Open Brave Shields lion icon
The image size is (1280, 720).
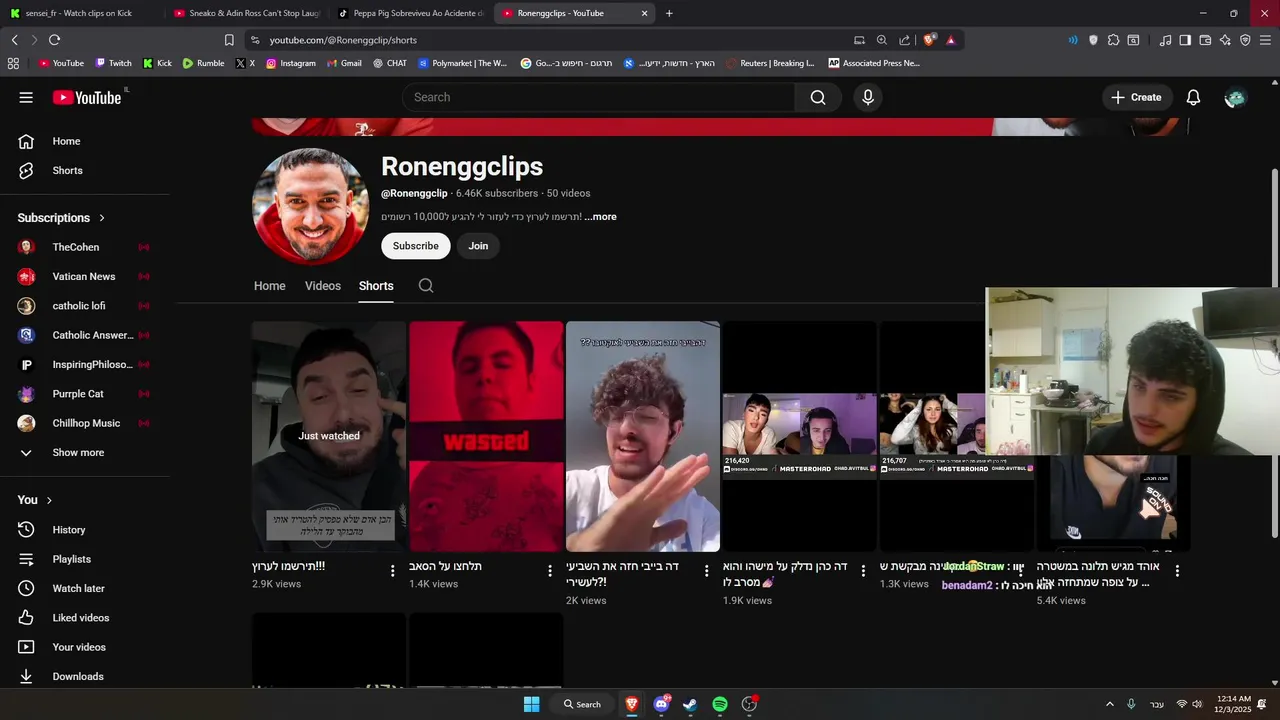[929, 40]
